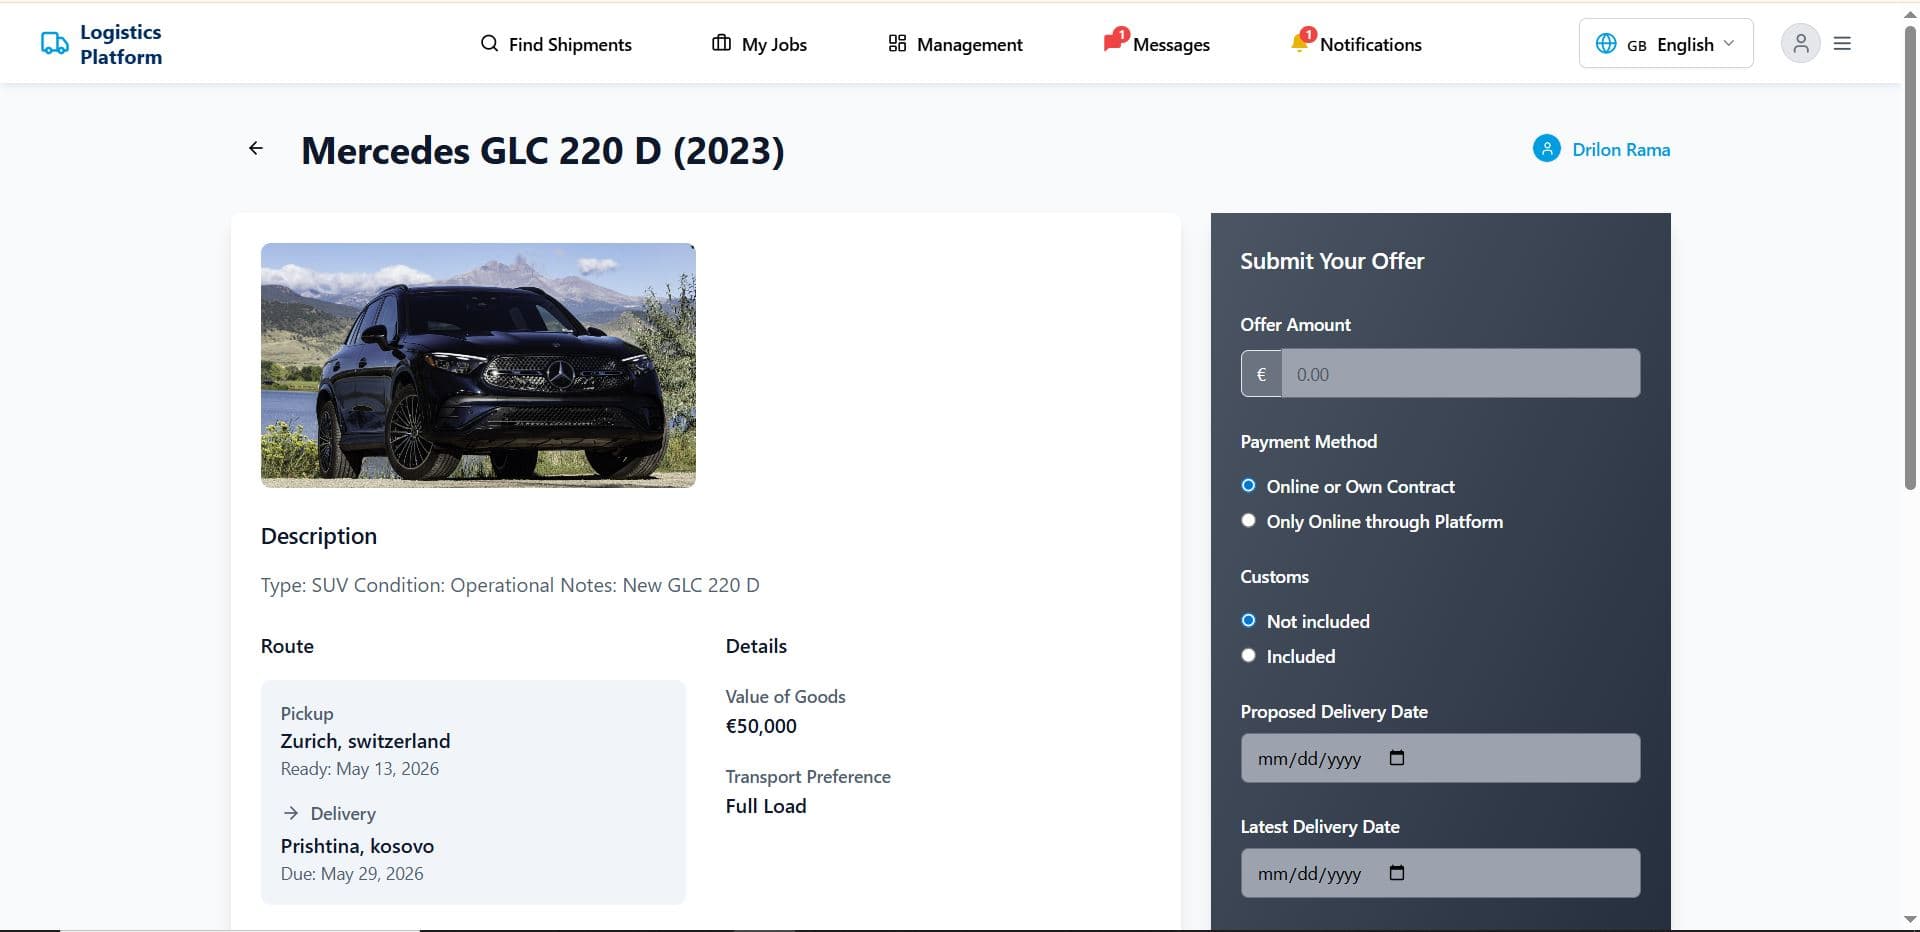Click the euro currency symbol
This screenshot has width=1920, height=932.
(1261, 374)
